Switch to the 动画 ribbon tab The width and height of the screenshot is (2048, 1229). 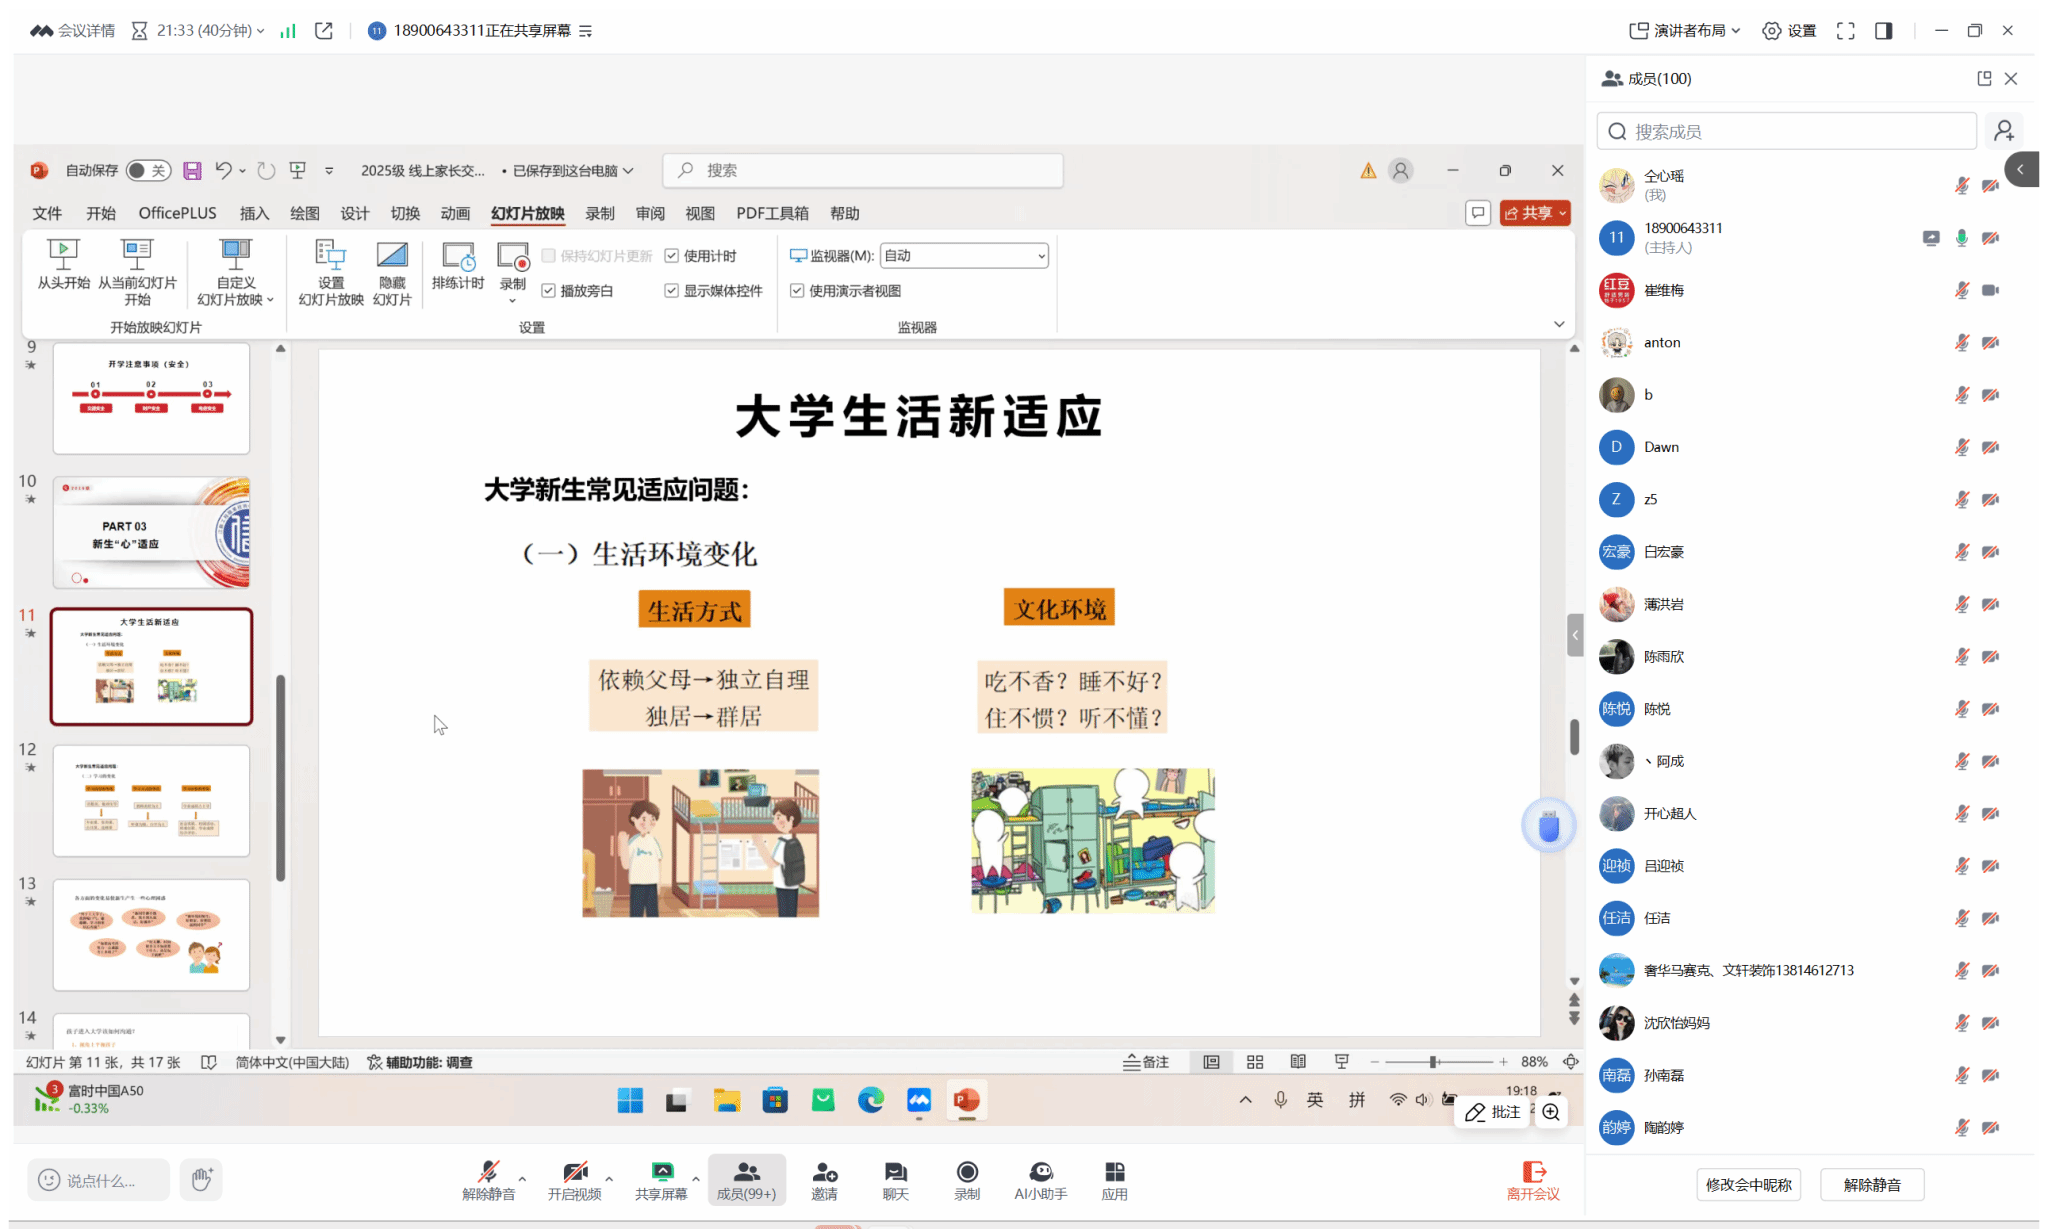coord(455,213)
